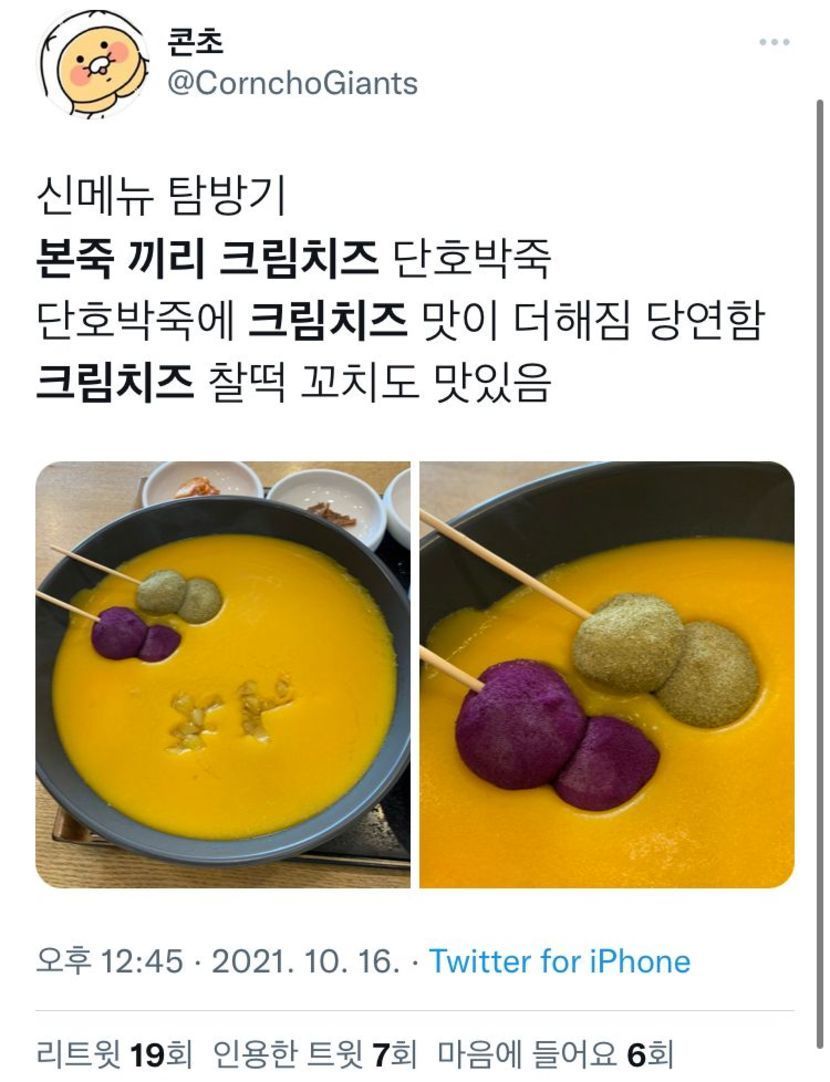Screen dimensions: 830x1082
Task: Click the Twitter for iPhone source link
Action: click(560, 961)
